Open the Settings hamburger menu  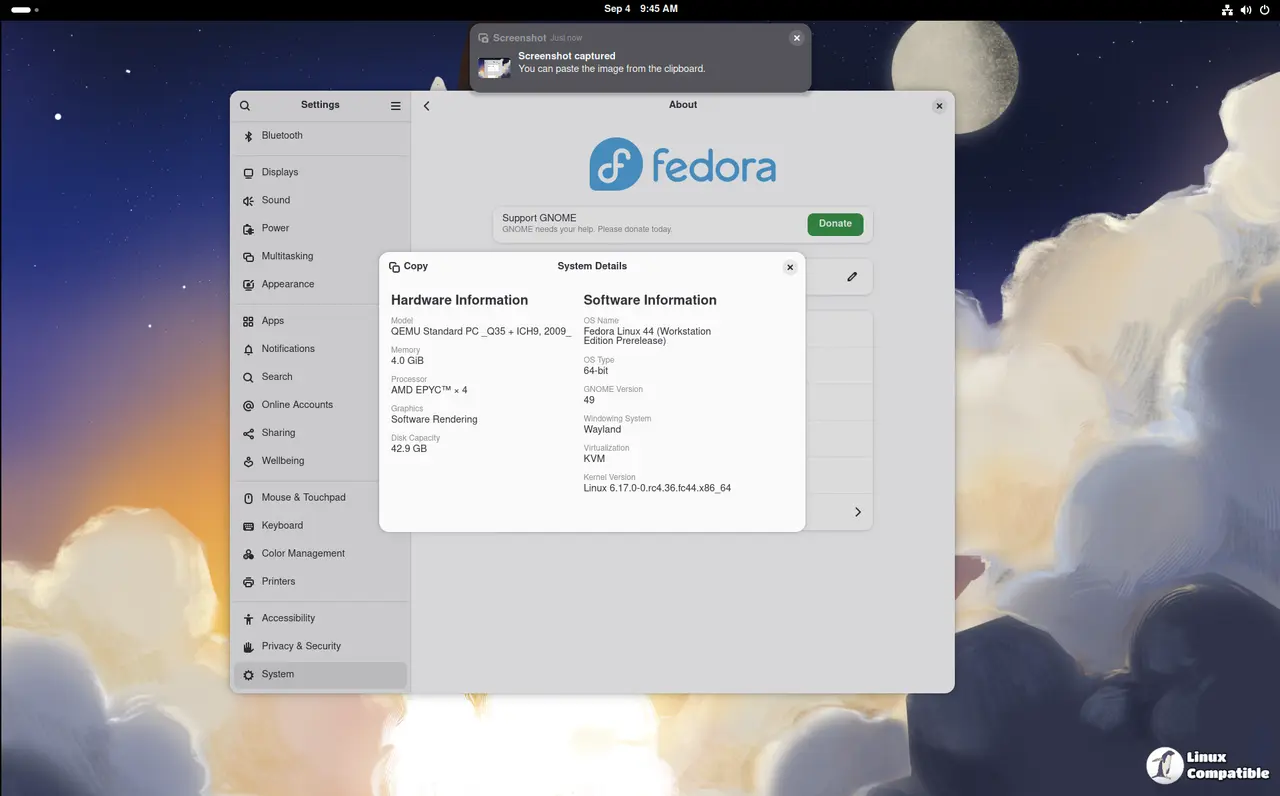[x=396, y=106]
